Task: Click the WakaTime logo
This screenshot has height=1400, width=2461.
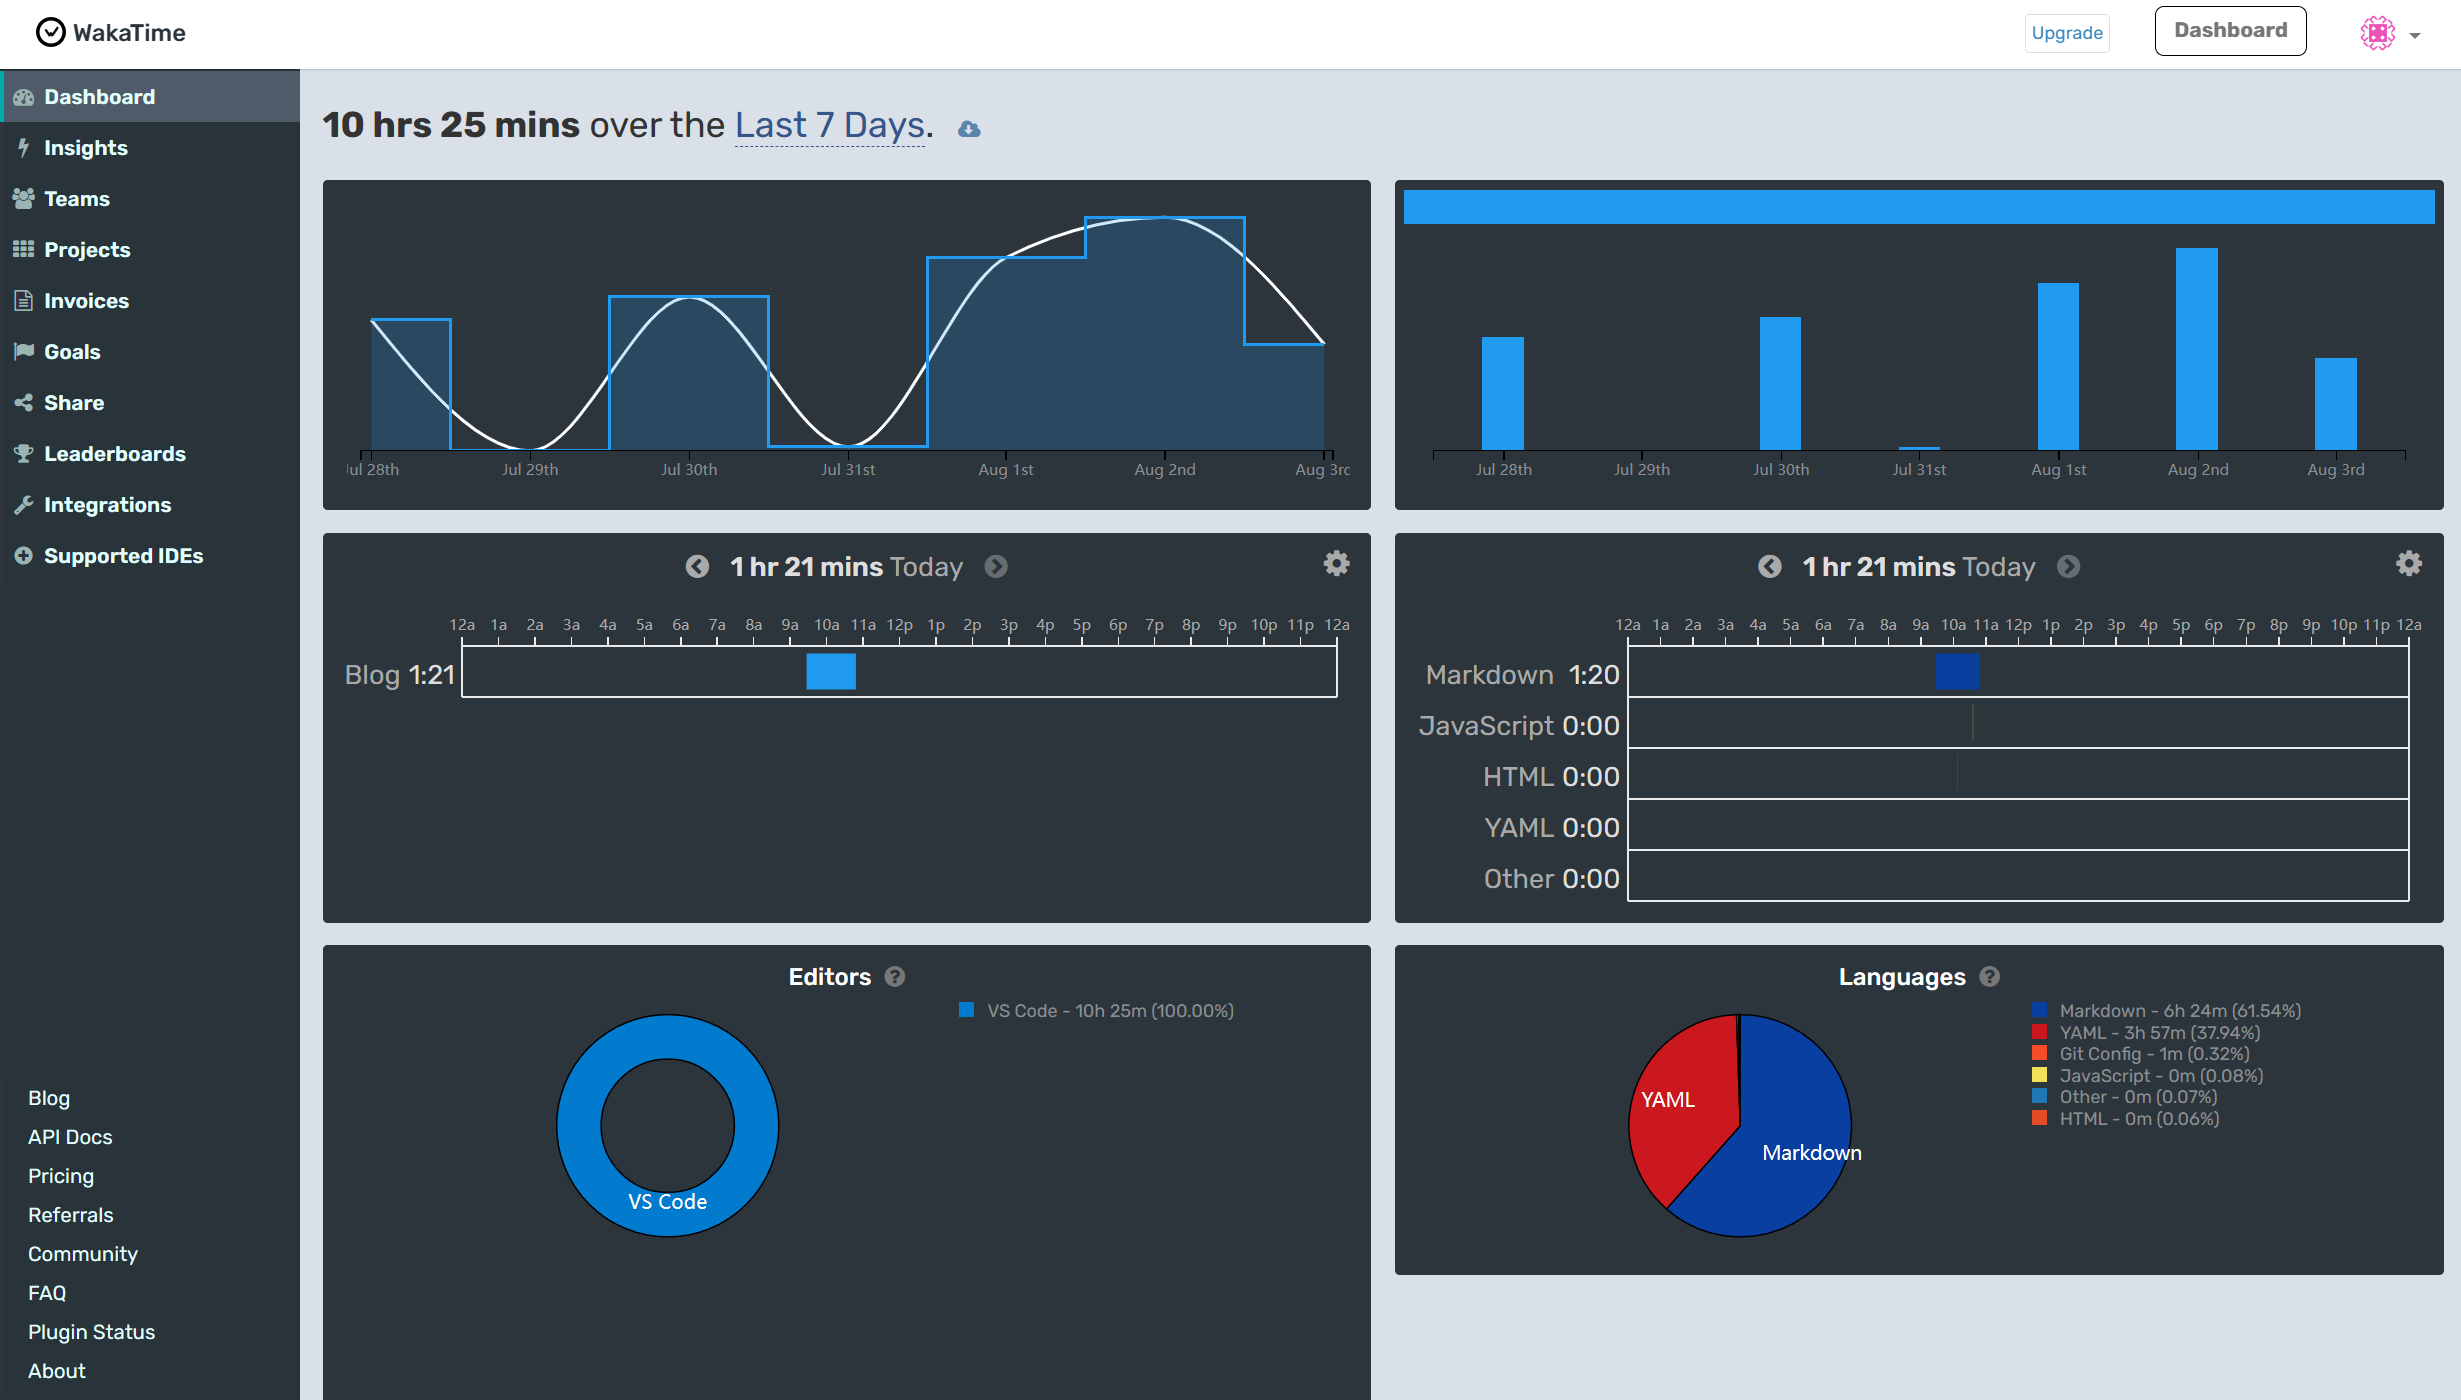Action: pyautogui.click(x=111, y=33)
